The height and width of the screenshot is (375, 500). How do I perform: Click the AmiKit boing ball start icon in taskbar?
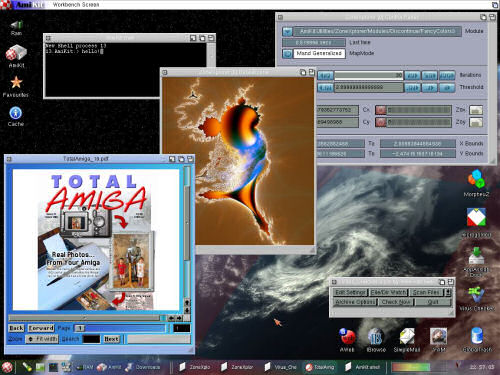click(x=7, y=367)
